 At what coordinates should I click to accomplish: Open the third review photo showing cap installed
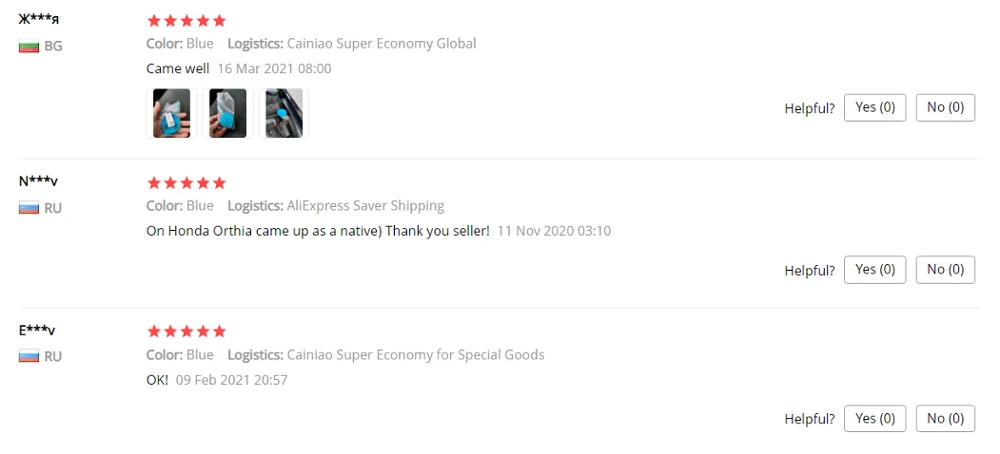coord(284,114)
